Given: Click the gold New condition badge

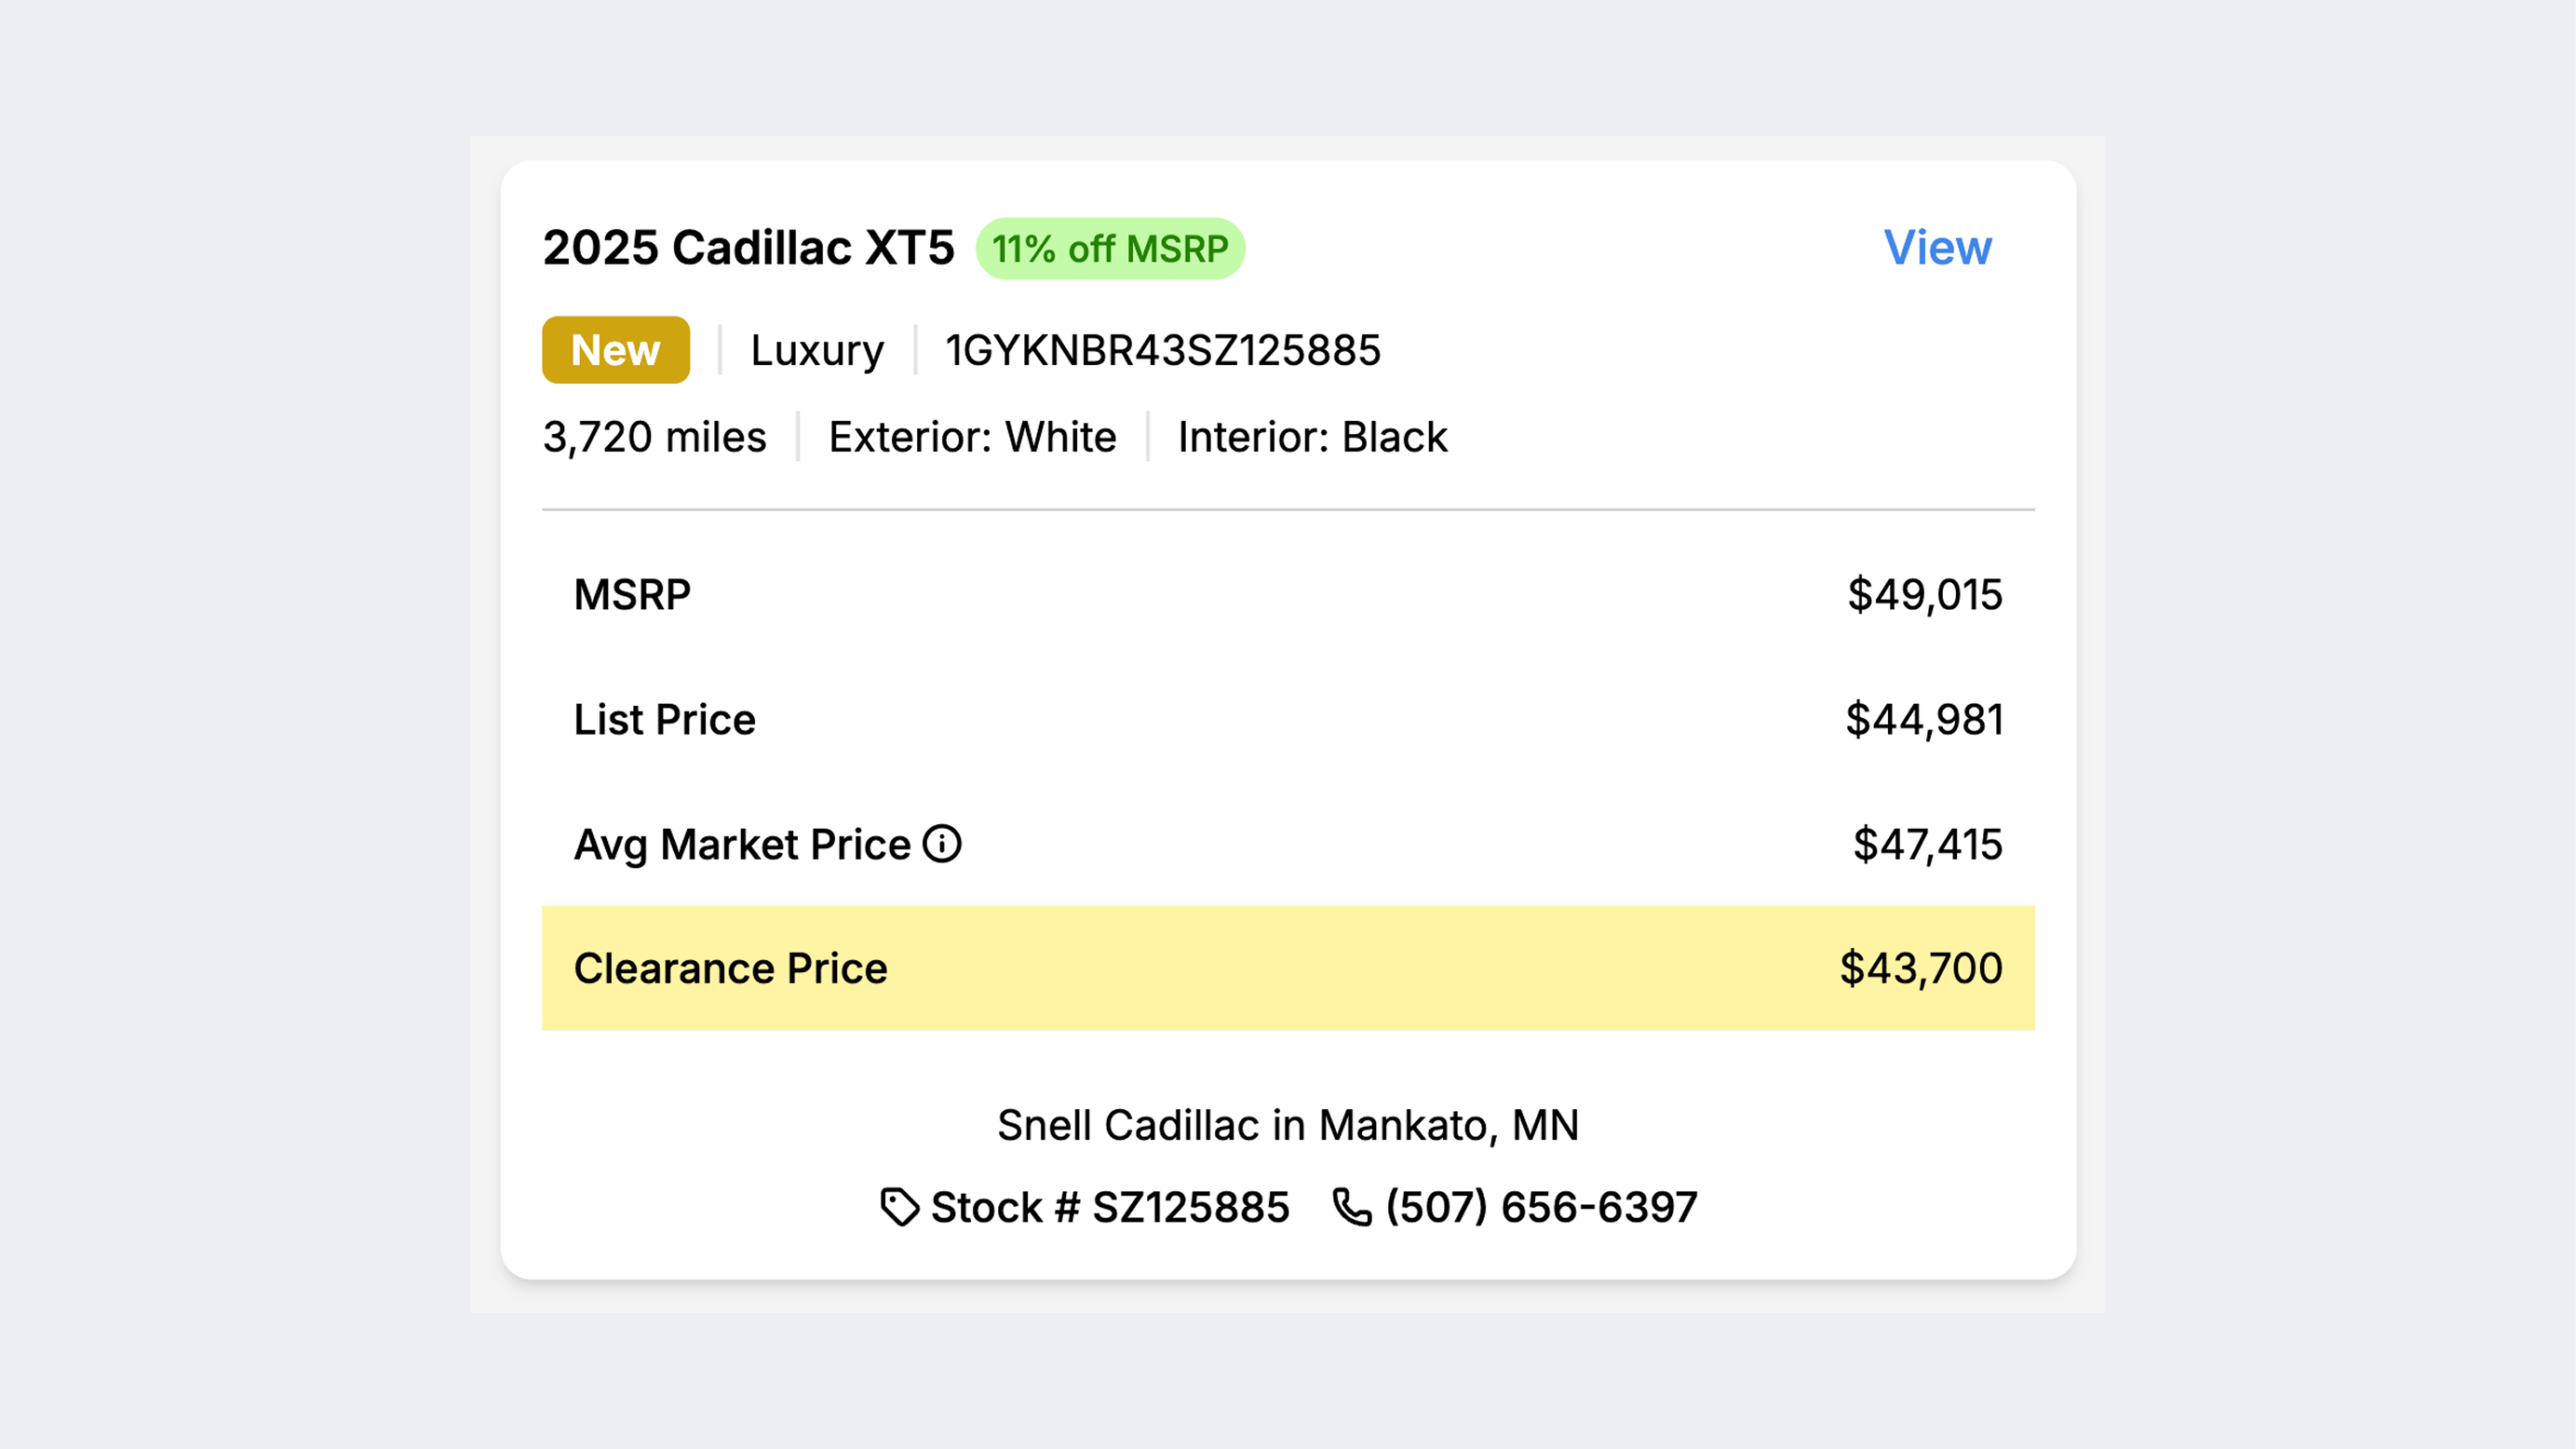Looking at the screenshot, I should 616,350.
